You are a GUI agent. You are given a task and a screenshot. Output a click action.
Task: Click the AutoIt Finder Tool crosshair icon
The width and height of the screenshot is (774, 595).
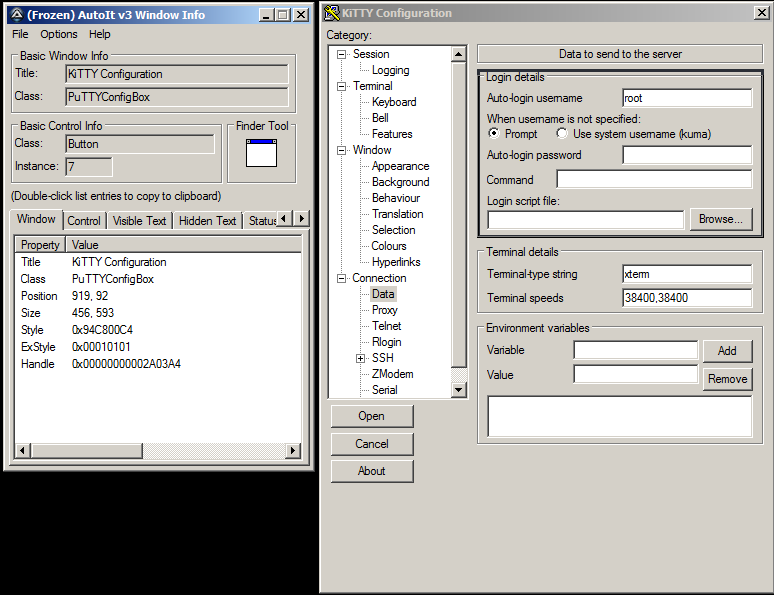tap(261, 153)
